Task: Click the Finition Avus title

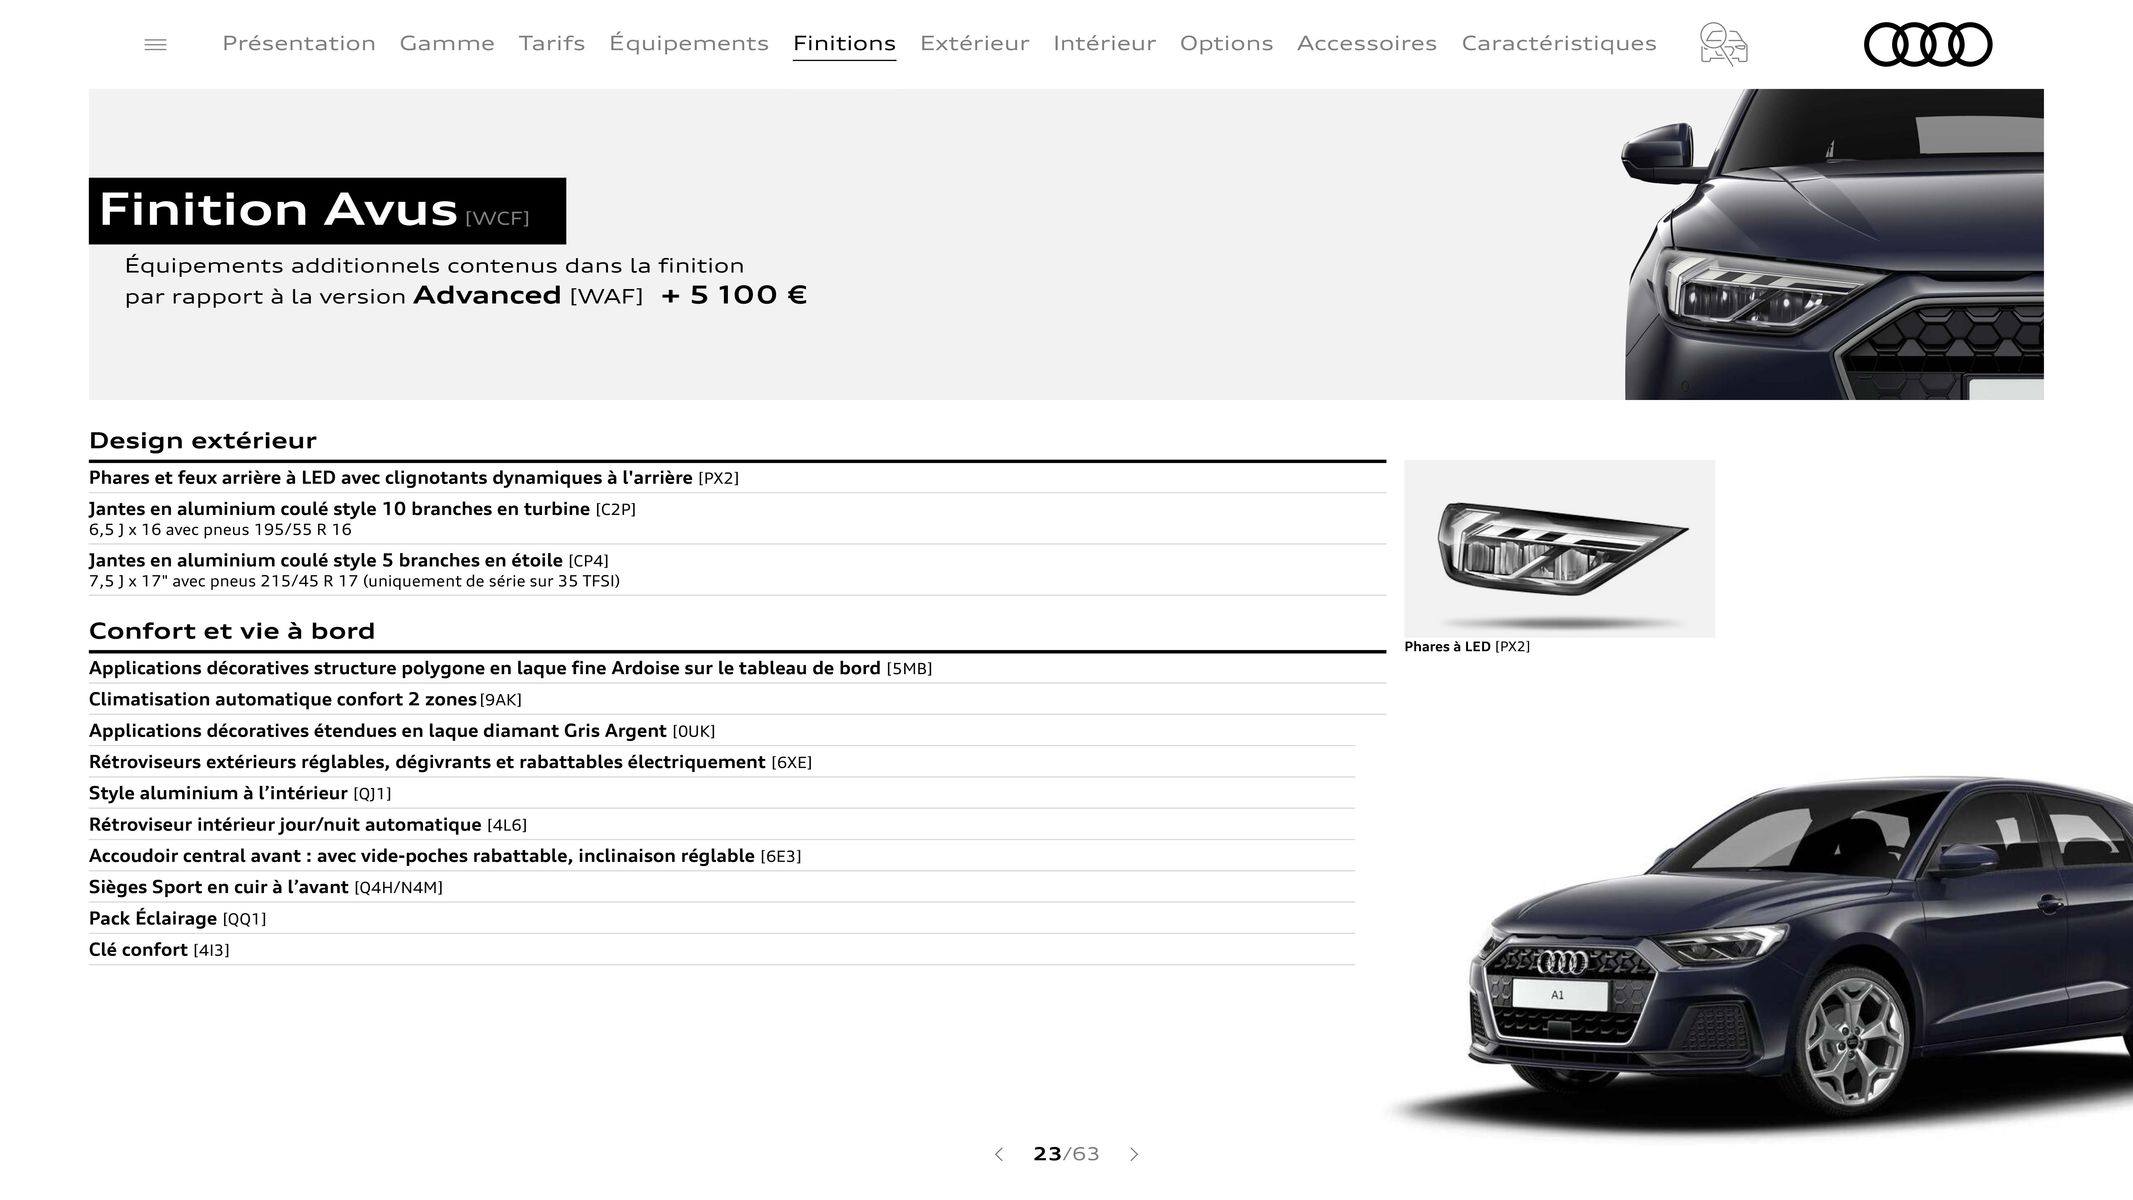Action: (x=278, y=209)
